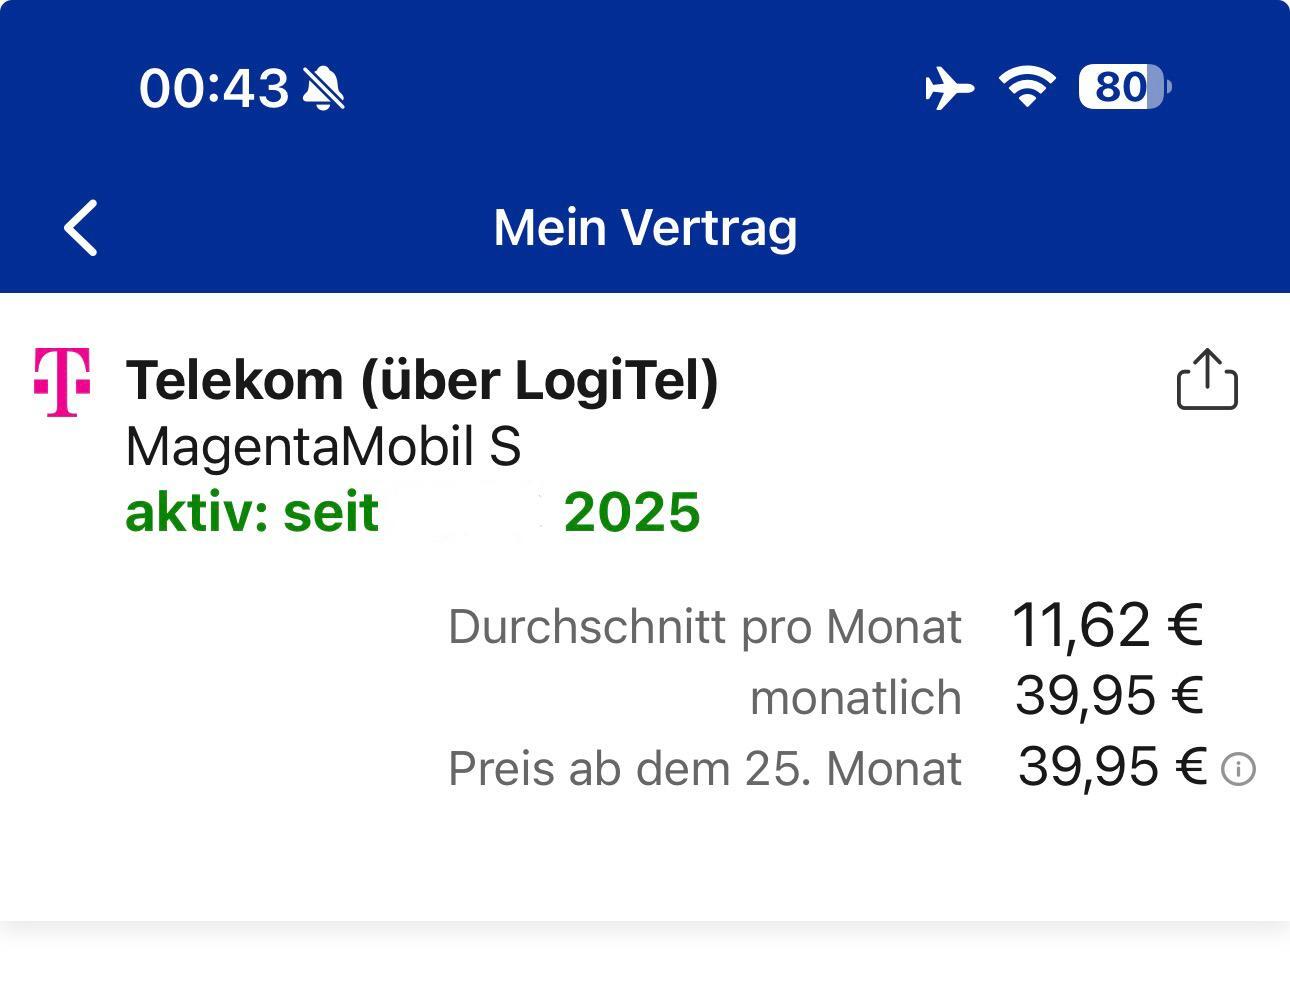Tap the Wi-Fi signal icon

[1027, 87]
